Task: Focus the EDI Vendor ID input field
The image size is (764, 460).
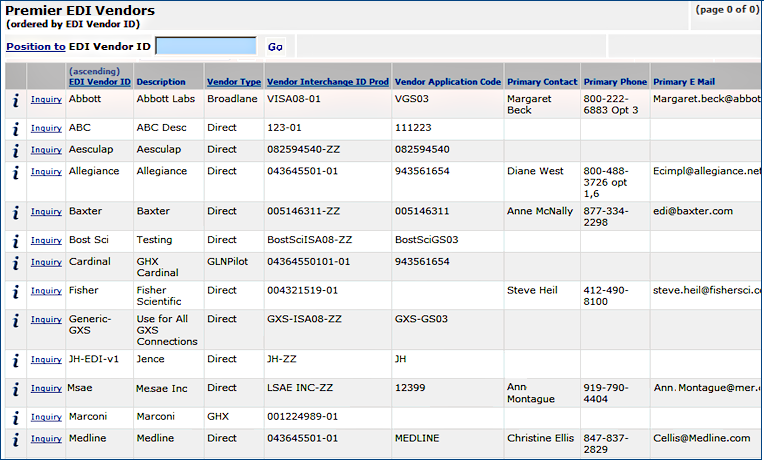Action: click(206, 46)
